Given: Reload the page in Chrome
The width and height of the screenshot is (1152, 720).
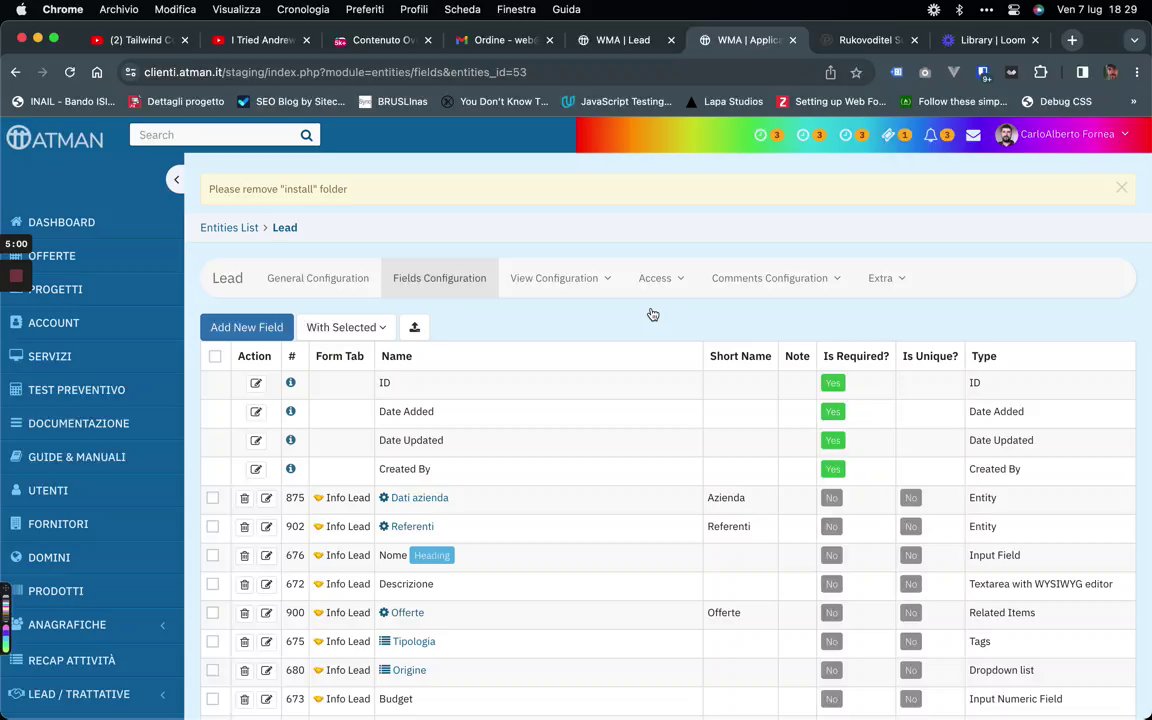Looking at the screenshot, I should coord(70,72).
